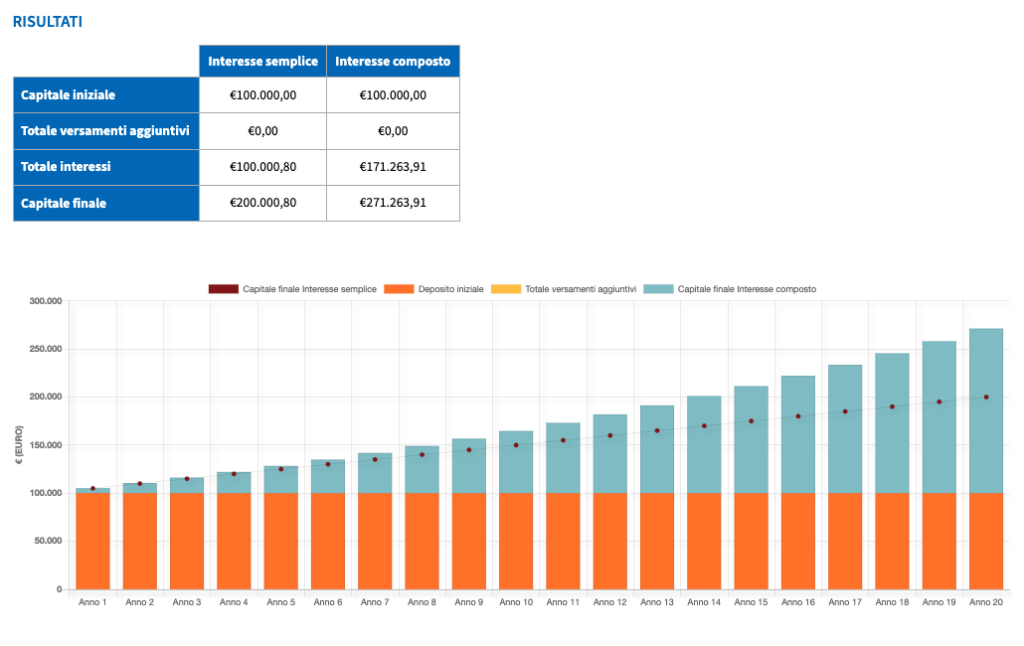Click the Totale versamenti aggiuntivi row header
The width and height of the screenshot is (1024, 646).
106,131
